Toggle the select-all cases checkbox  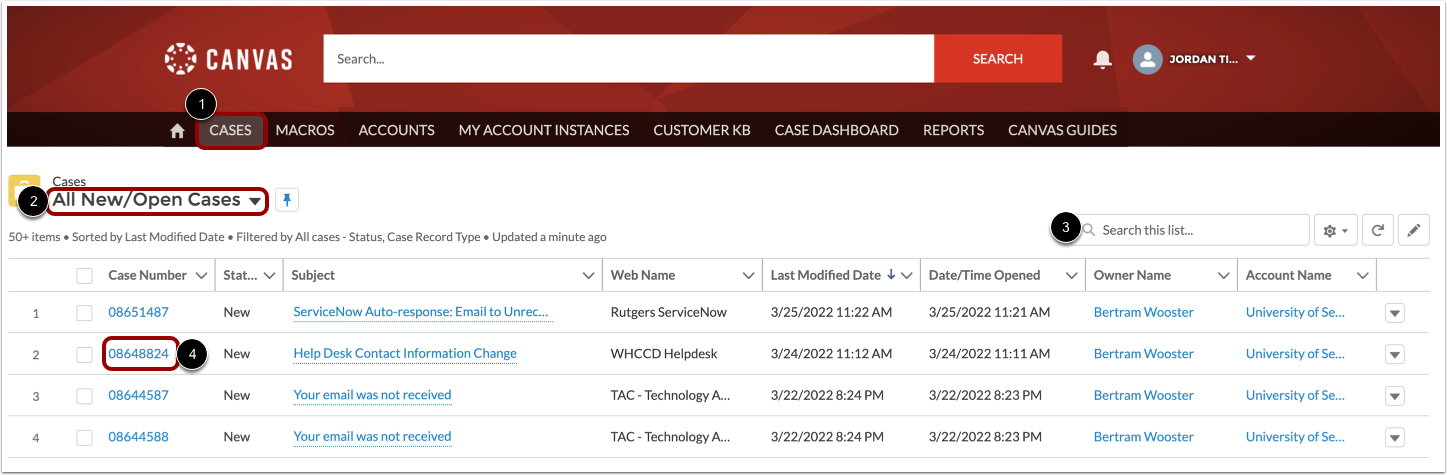[x=85, y=276]
